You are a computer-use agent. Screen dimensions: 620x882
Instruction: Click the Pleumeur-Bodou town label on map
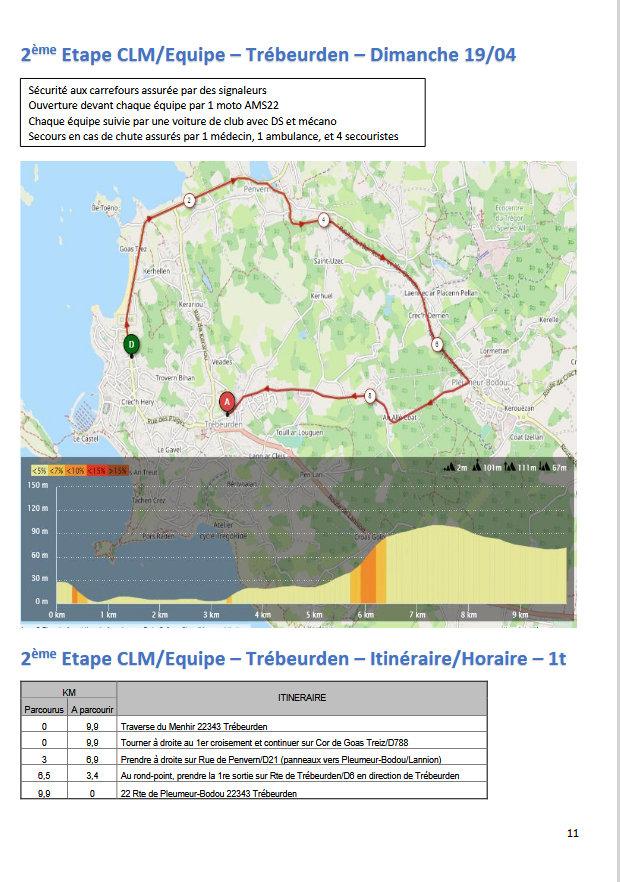click(478, 383)
